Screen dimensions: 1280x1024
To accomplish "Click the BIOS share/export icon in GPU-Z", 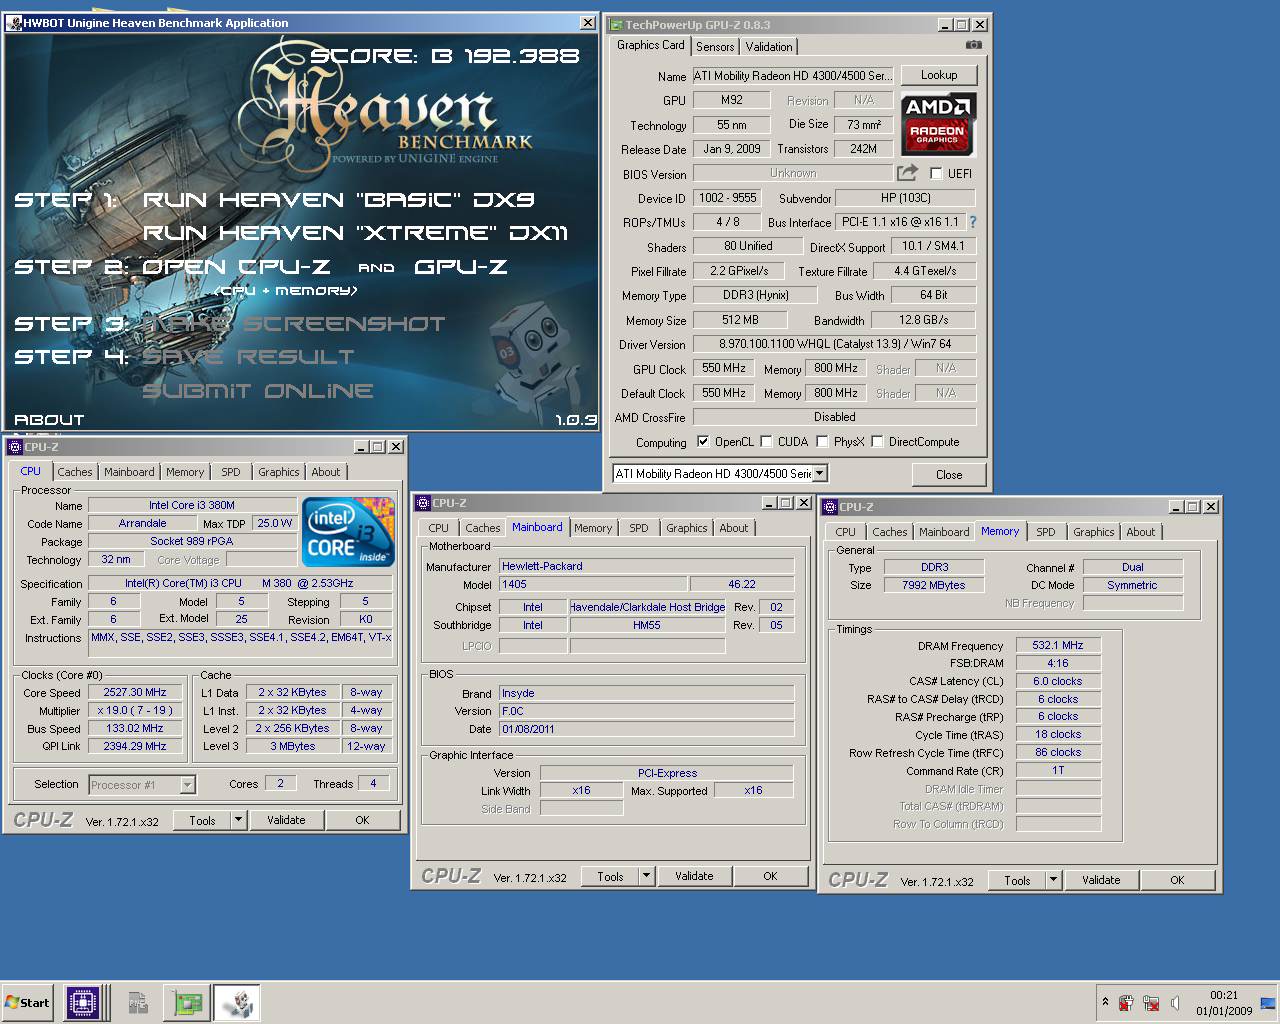I will pos(907,173).
